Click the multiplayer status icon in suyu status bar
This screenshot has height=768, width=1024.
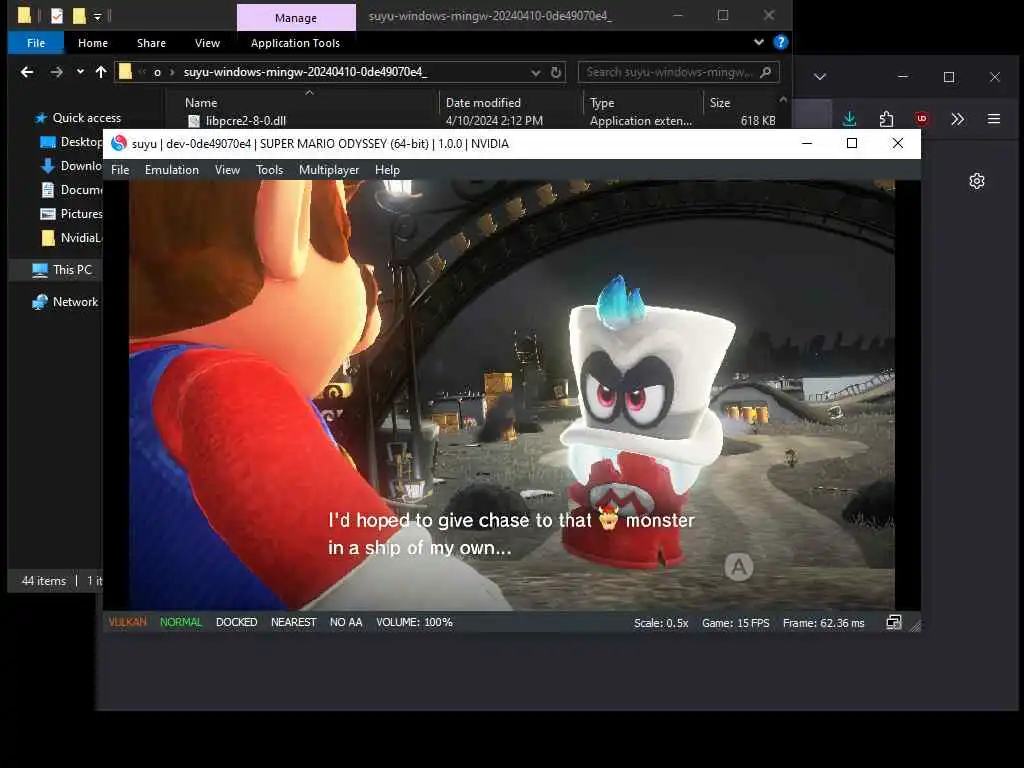pyautogui.click(x=893, y=622)
